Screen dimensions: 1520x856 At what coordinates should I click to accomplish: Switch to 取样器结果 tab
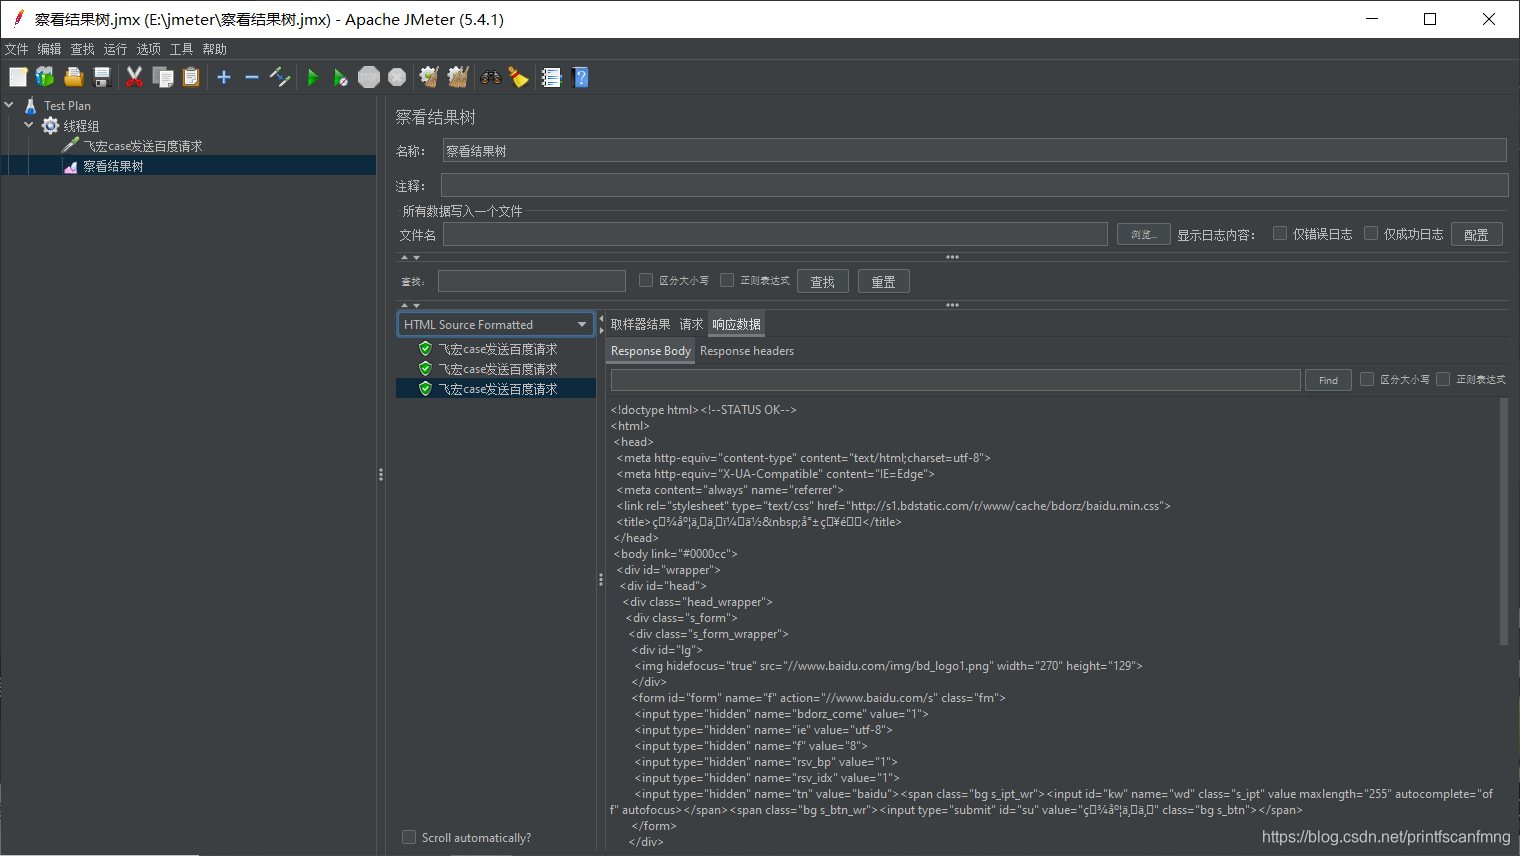click(641, 324)
